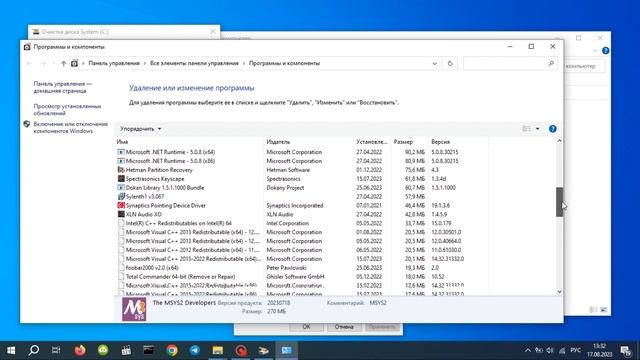Click the MSYS2 logo in details pane
640x360 pixels.
point(134,309)
